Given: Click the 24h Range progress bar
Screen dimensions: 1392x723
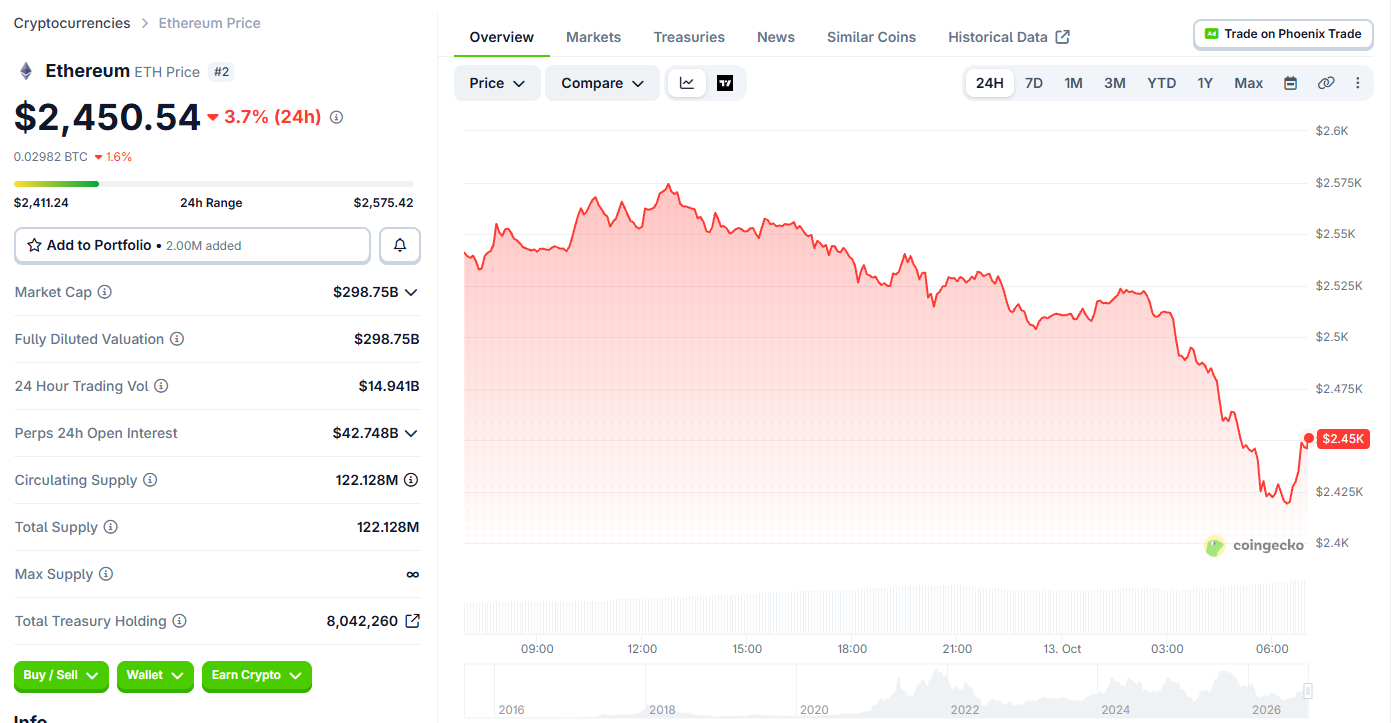Looking at the screenshot, I should (213, 184).
